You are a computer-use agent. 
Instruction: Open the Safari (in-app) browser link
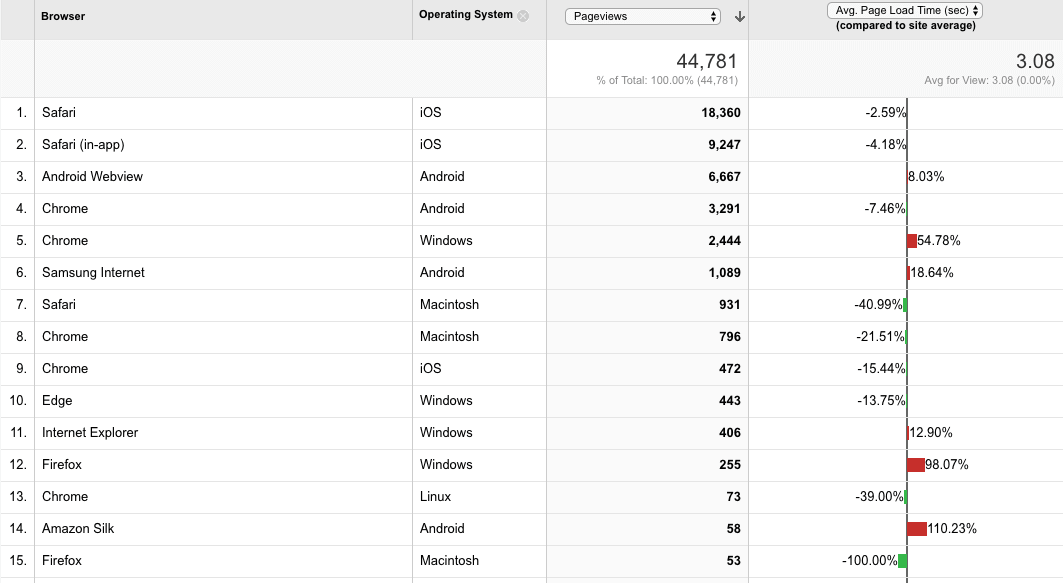coord(83,144)
